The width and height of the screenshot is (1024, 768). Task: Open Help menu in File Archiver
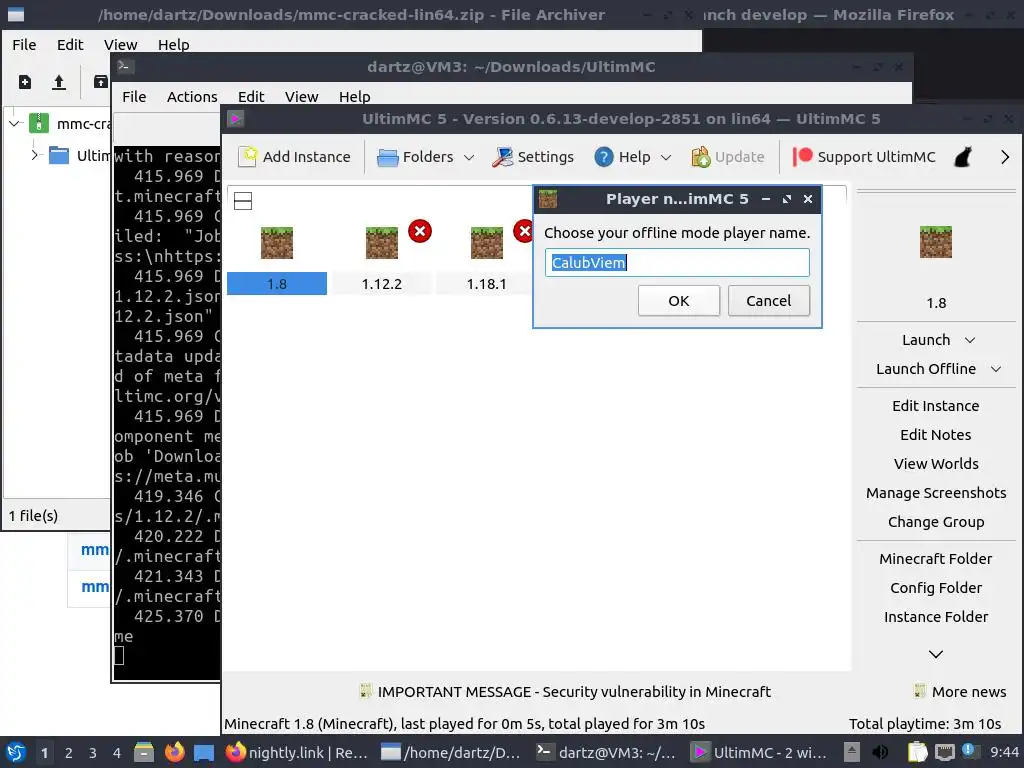point(174,44)
